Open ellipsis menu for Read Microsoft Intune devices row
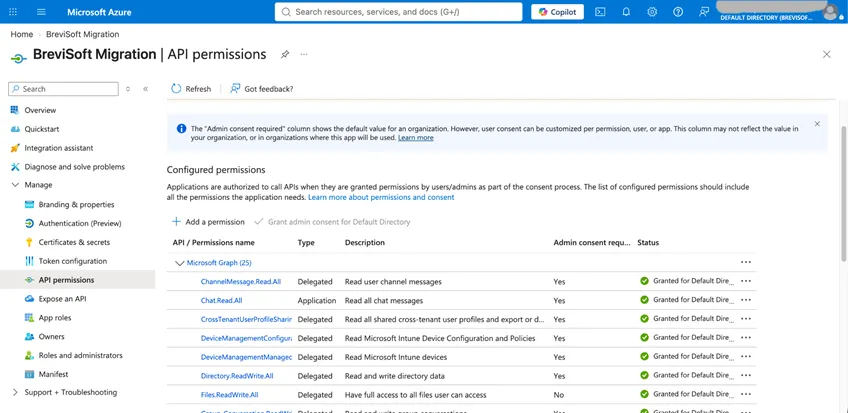848x413 pixels. [x=746, y=356]
